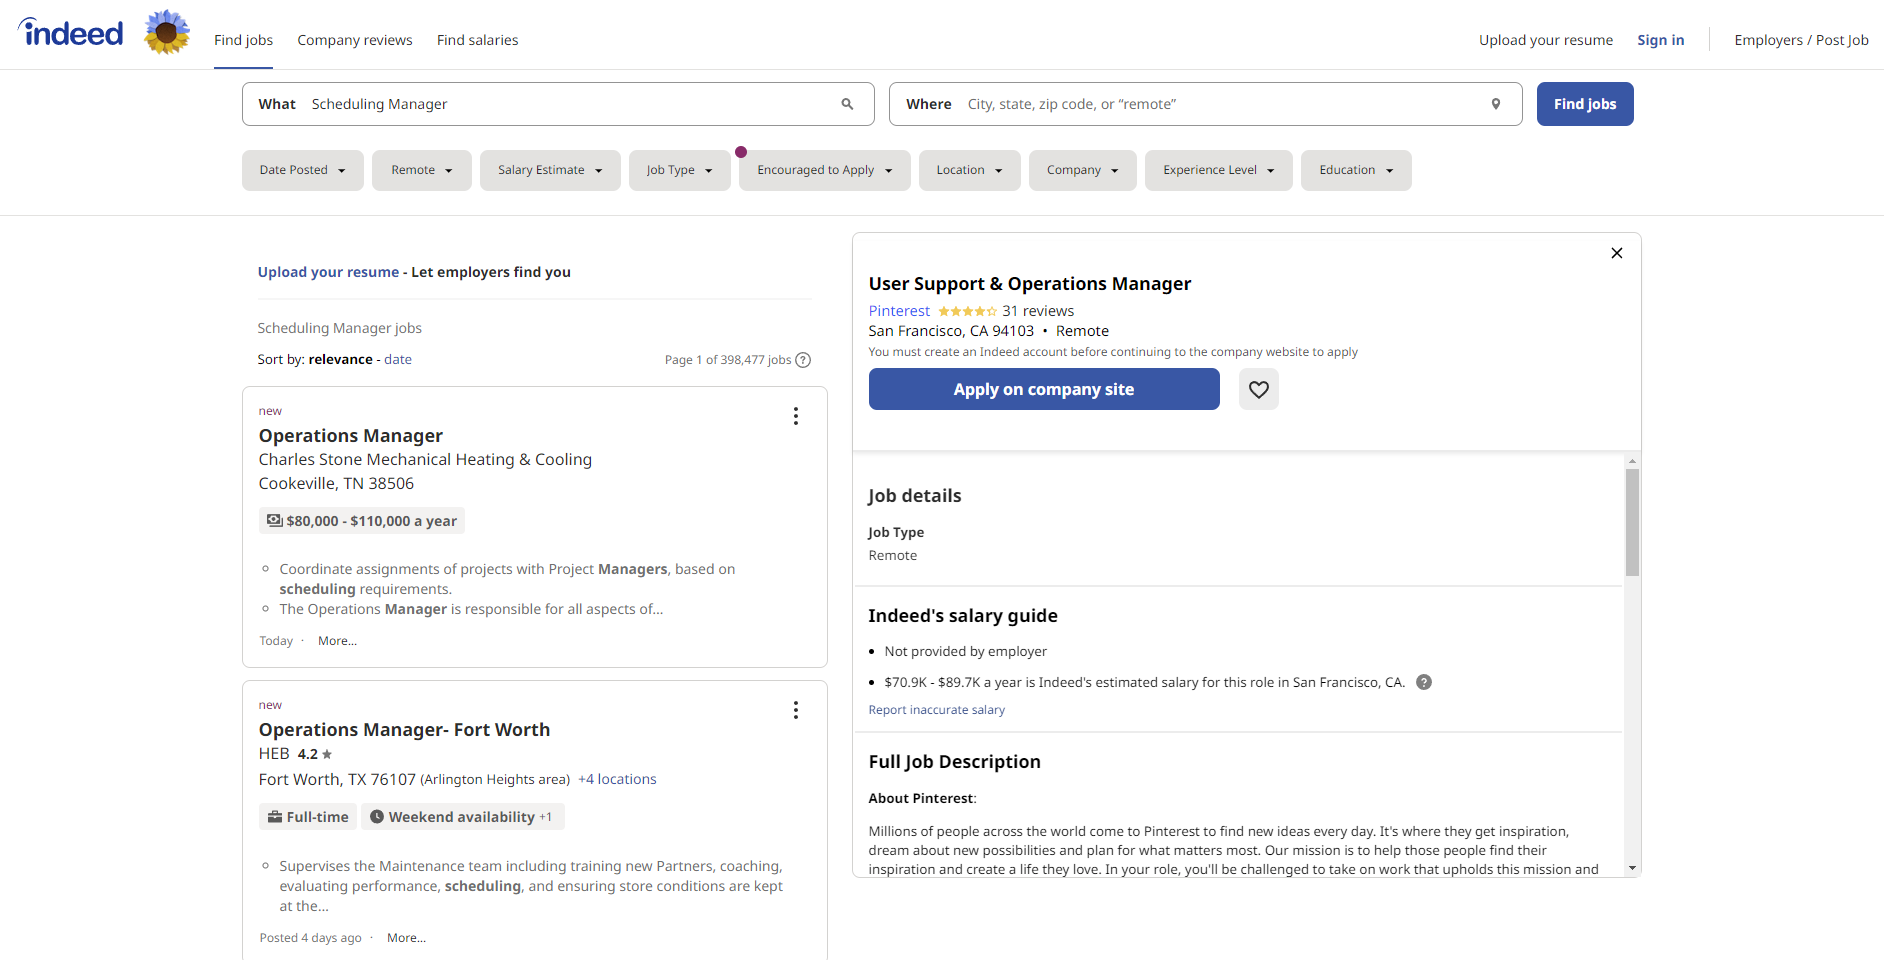Save the Pinterest job with the heart button

pyautogui.click(x=1258, y=389)
